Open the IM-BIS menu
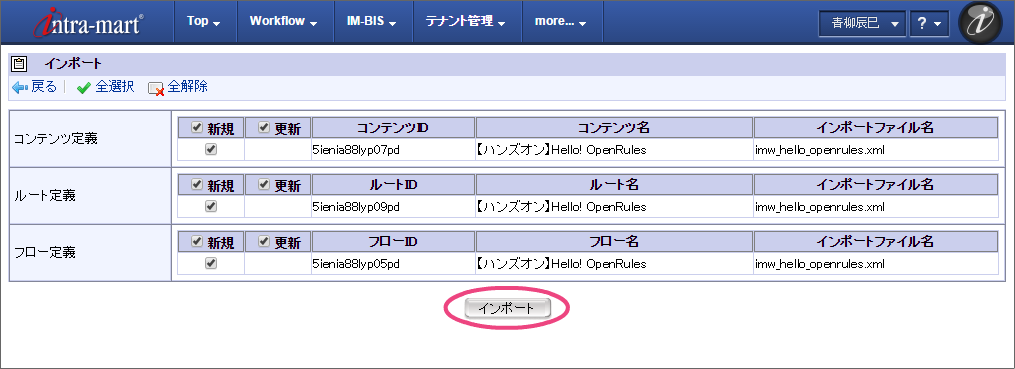The height and width of the screenshot is (369, 1015). [x=374, y=21]
